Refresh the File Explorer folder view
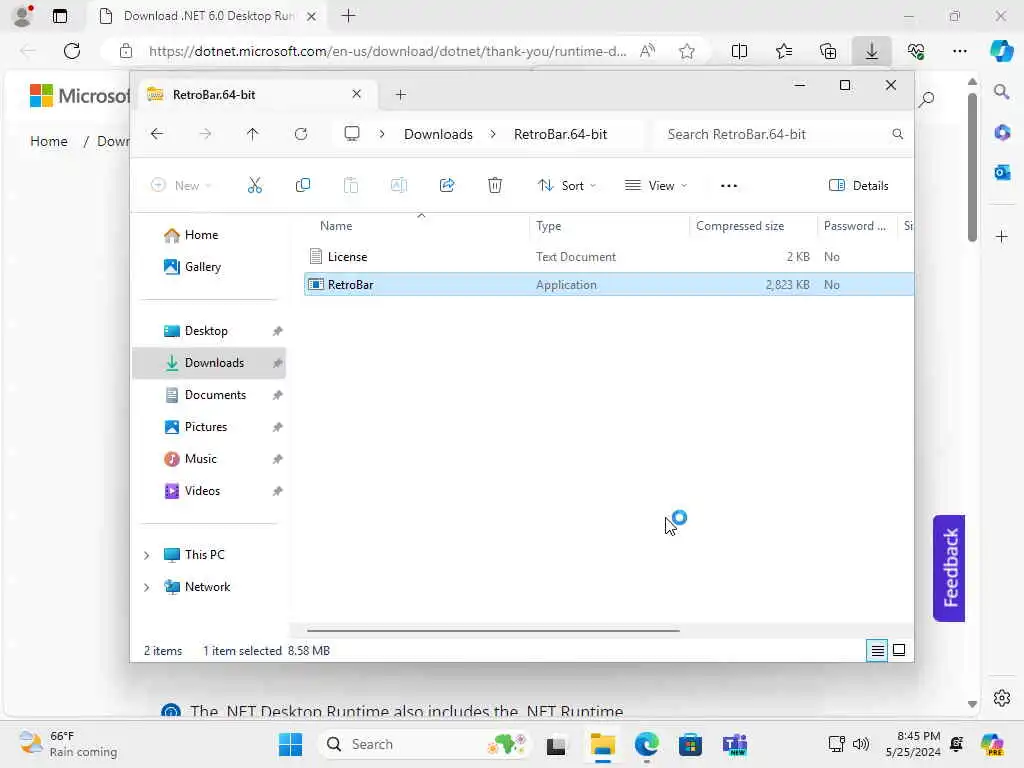The image size is (1024, 768). pos(301,134)
